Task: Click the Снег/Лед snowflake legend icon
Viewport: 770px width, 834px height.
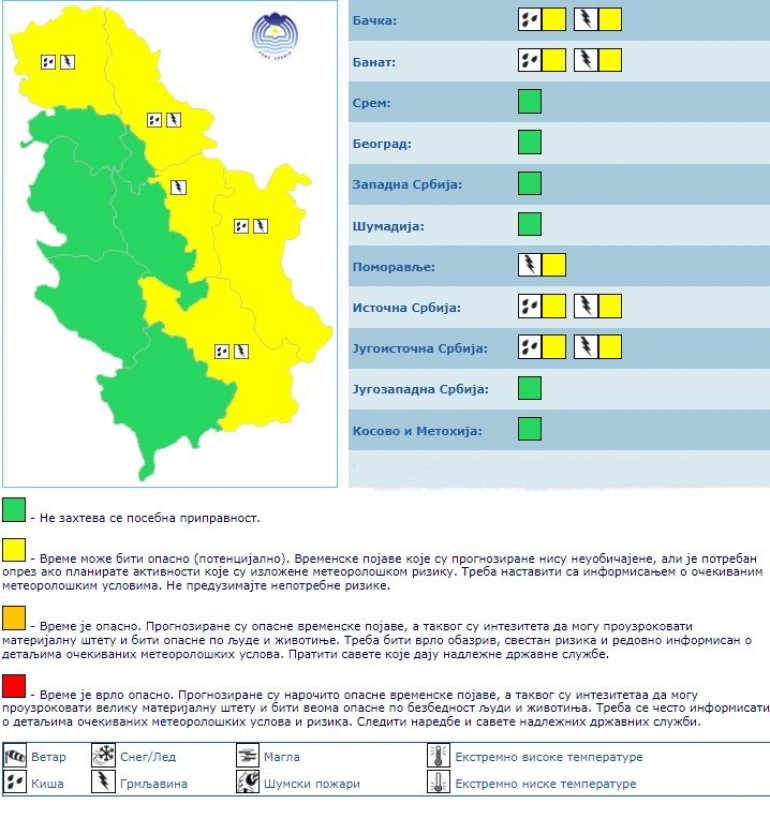Action: point(103,757)
